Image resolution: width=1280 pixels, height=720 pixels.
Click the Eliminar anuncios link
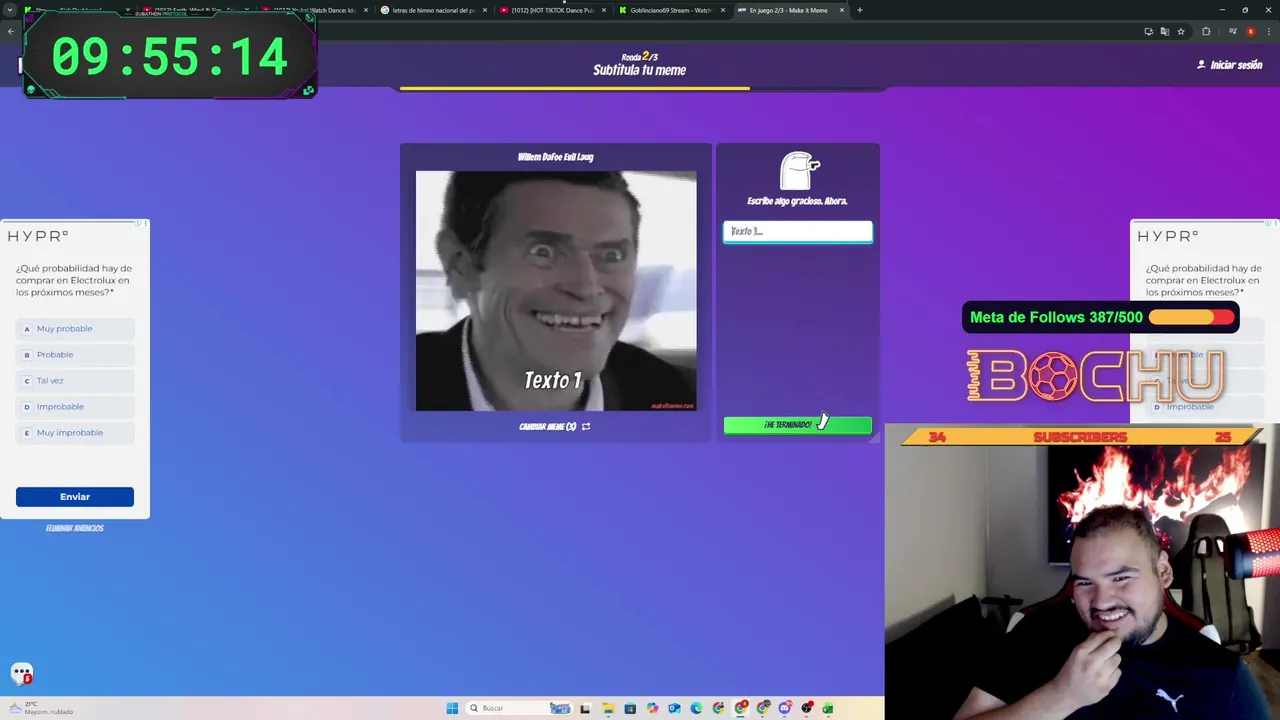75,528
